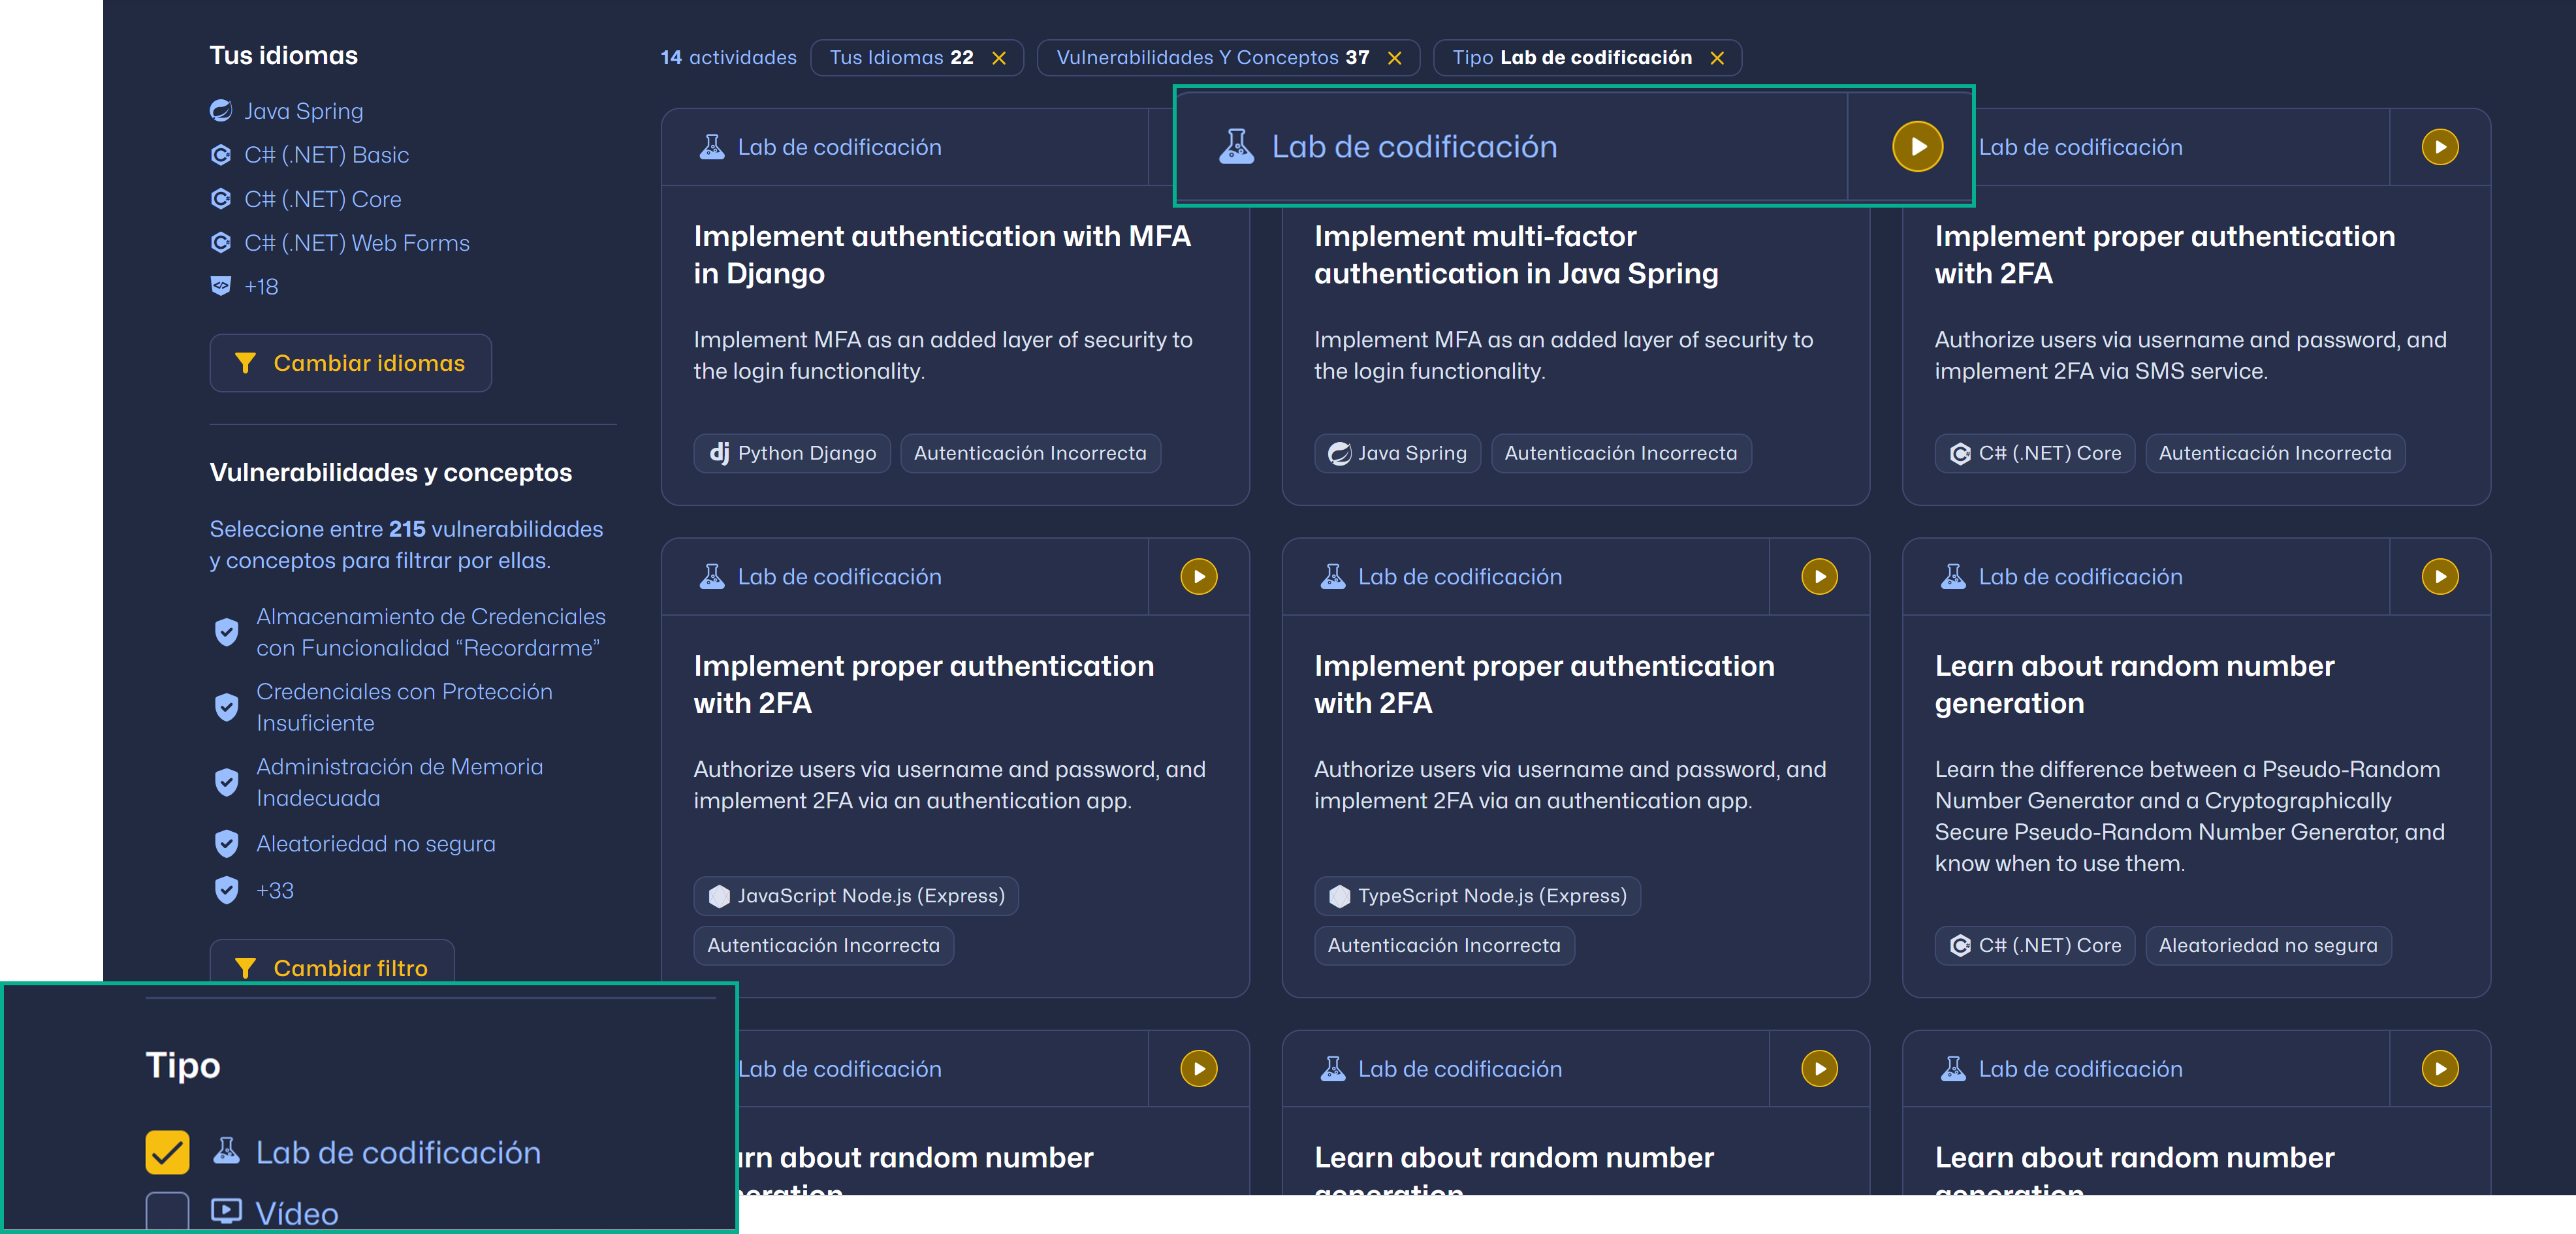Click the Vídeo label in Tipo

[x=297, y=1213]
